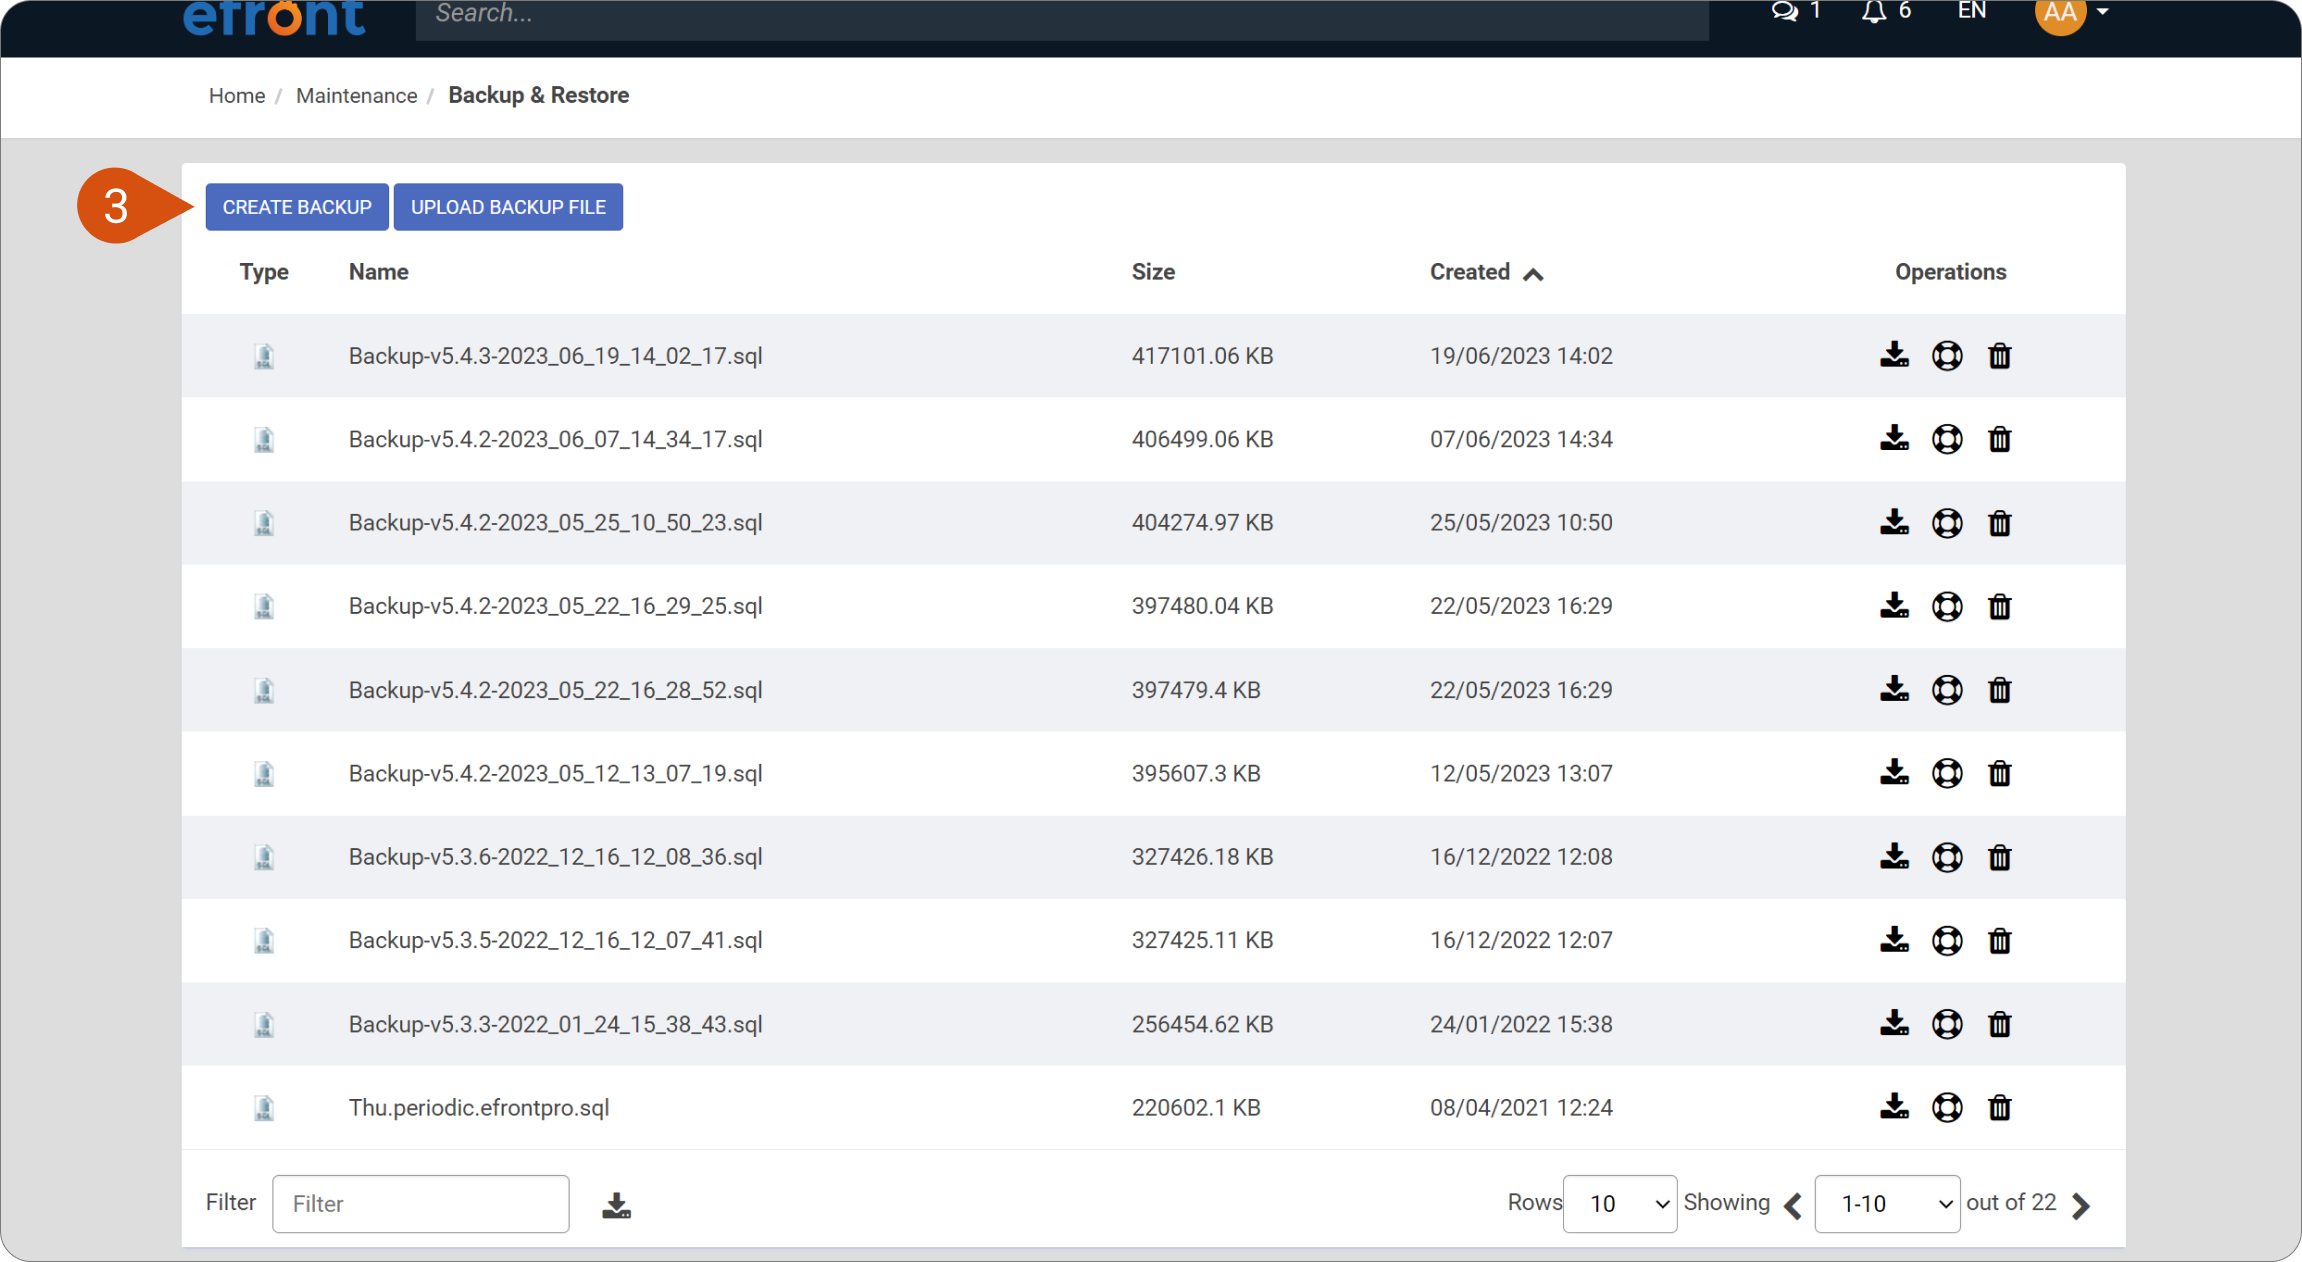Screen dimensions: 2302x1262
Task: Delete Backup-v5.4.2-2023_05_22_16_28_52.sql
Action: coord(1999,690)
